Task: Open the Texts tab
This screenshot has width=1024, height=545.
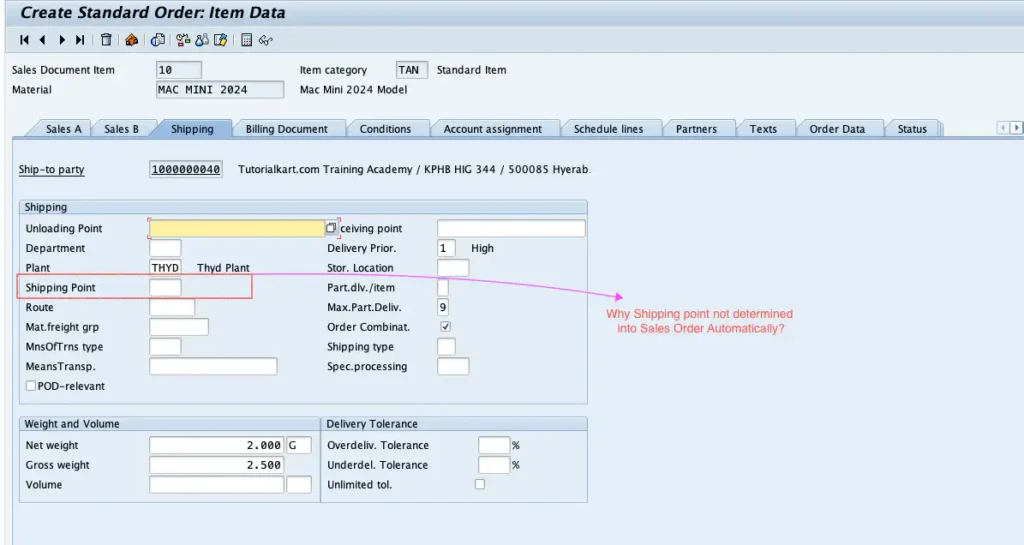Action: pyautogui.click(x=763, y=129)
